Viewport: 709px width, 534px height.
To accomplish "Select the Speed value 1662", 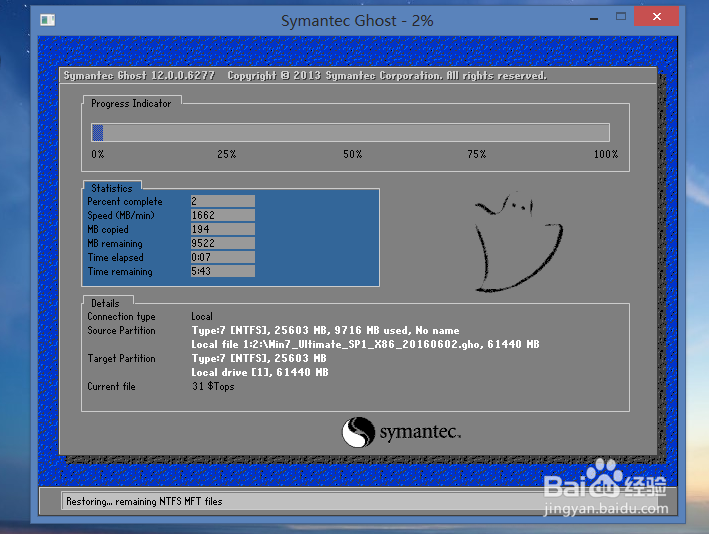I will 222,215.
